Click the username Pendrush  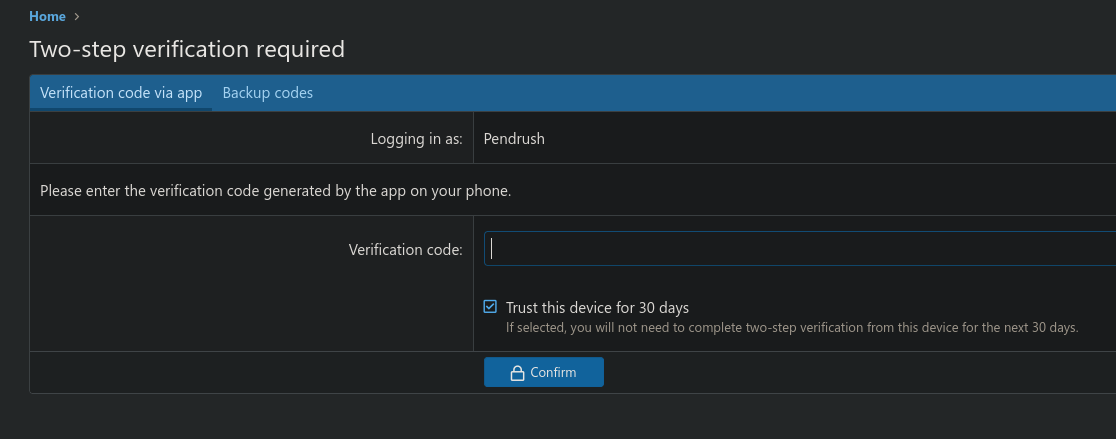tap(514, 139)
